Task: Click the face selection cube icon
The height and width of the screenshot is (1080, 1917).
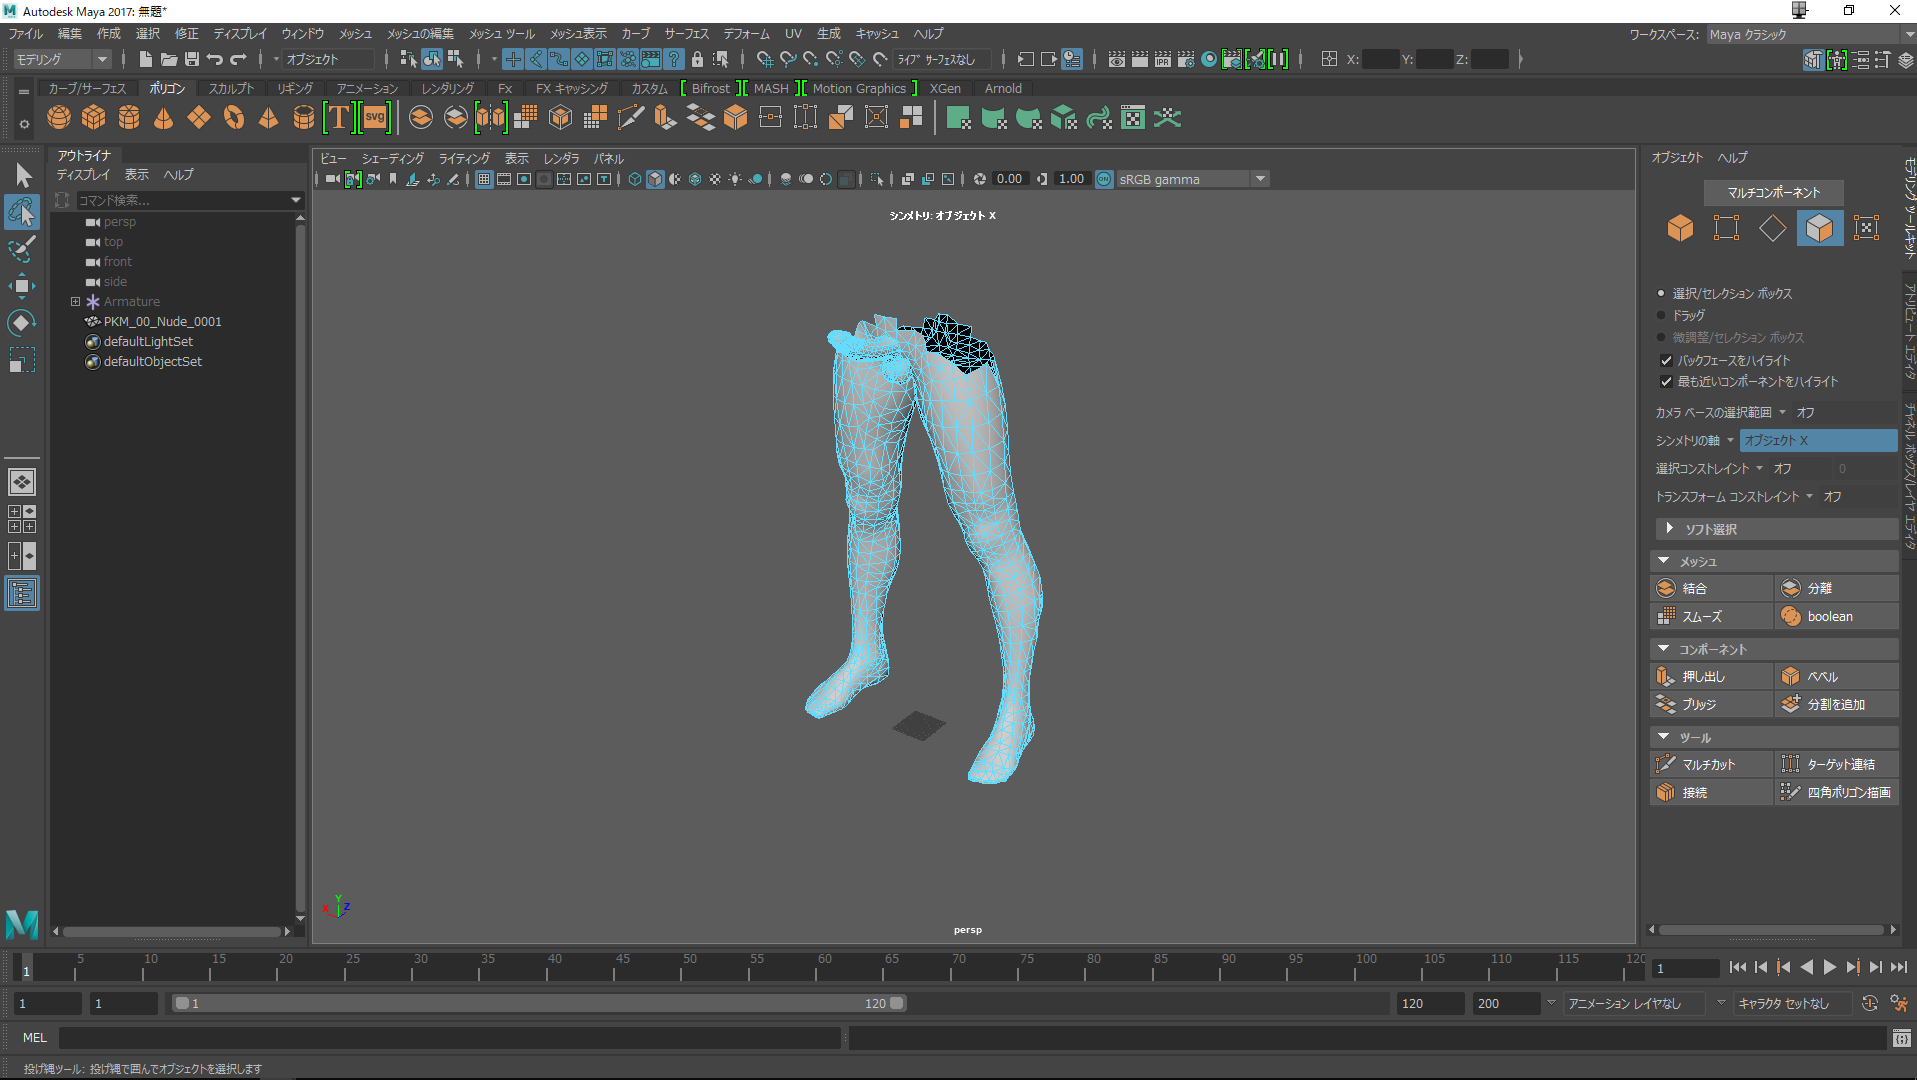Action: (1818, 228)
